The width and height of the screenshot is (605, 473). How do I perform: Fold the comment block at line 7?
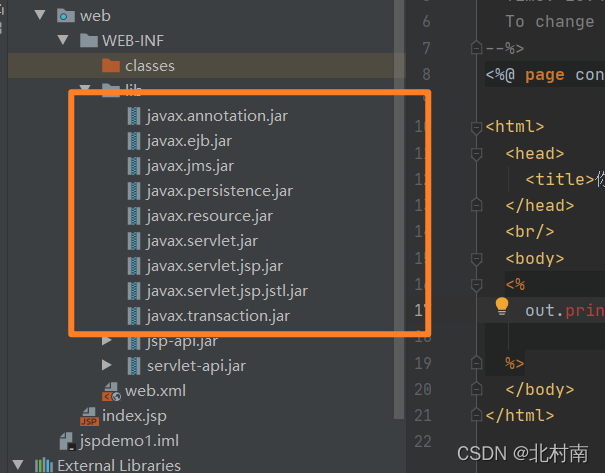tap(477, 48)
